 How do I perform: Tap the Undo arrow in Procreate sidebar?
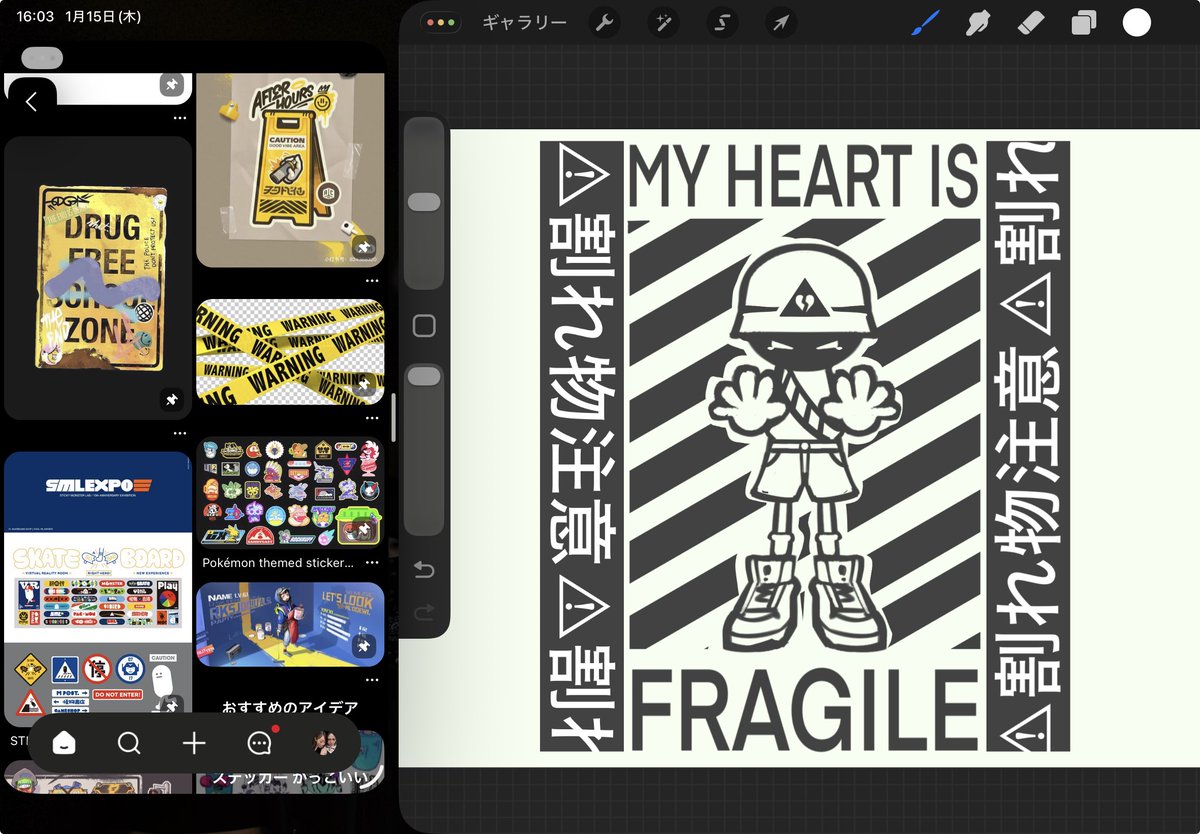tap(424, 570)
